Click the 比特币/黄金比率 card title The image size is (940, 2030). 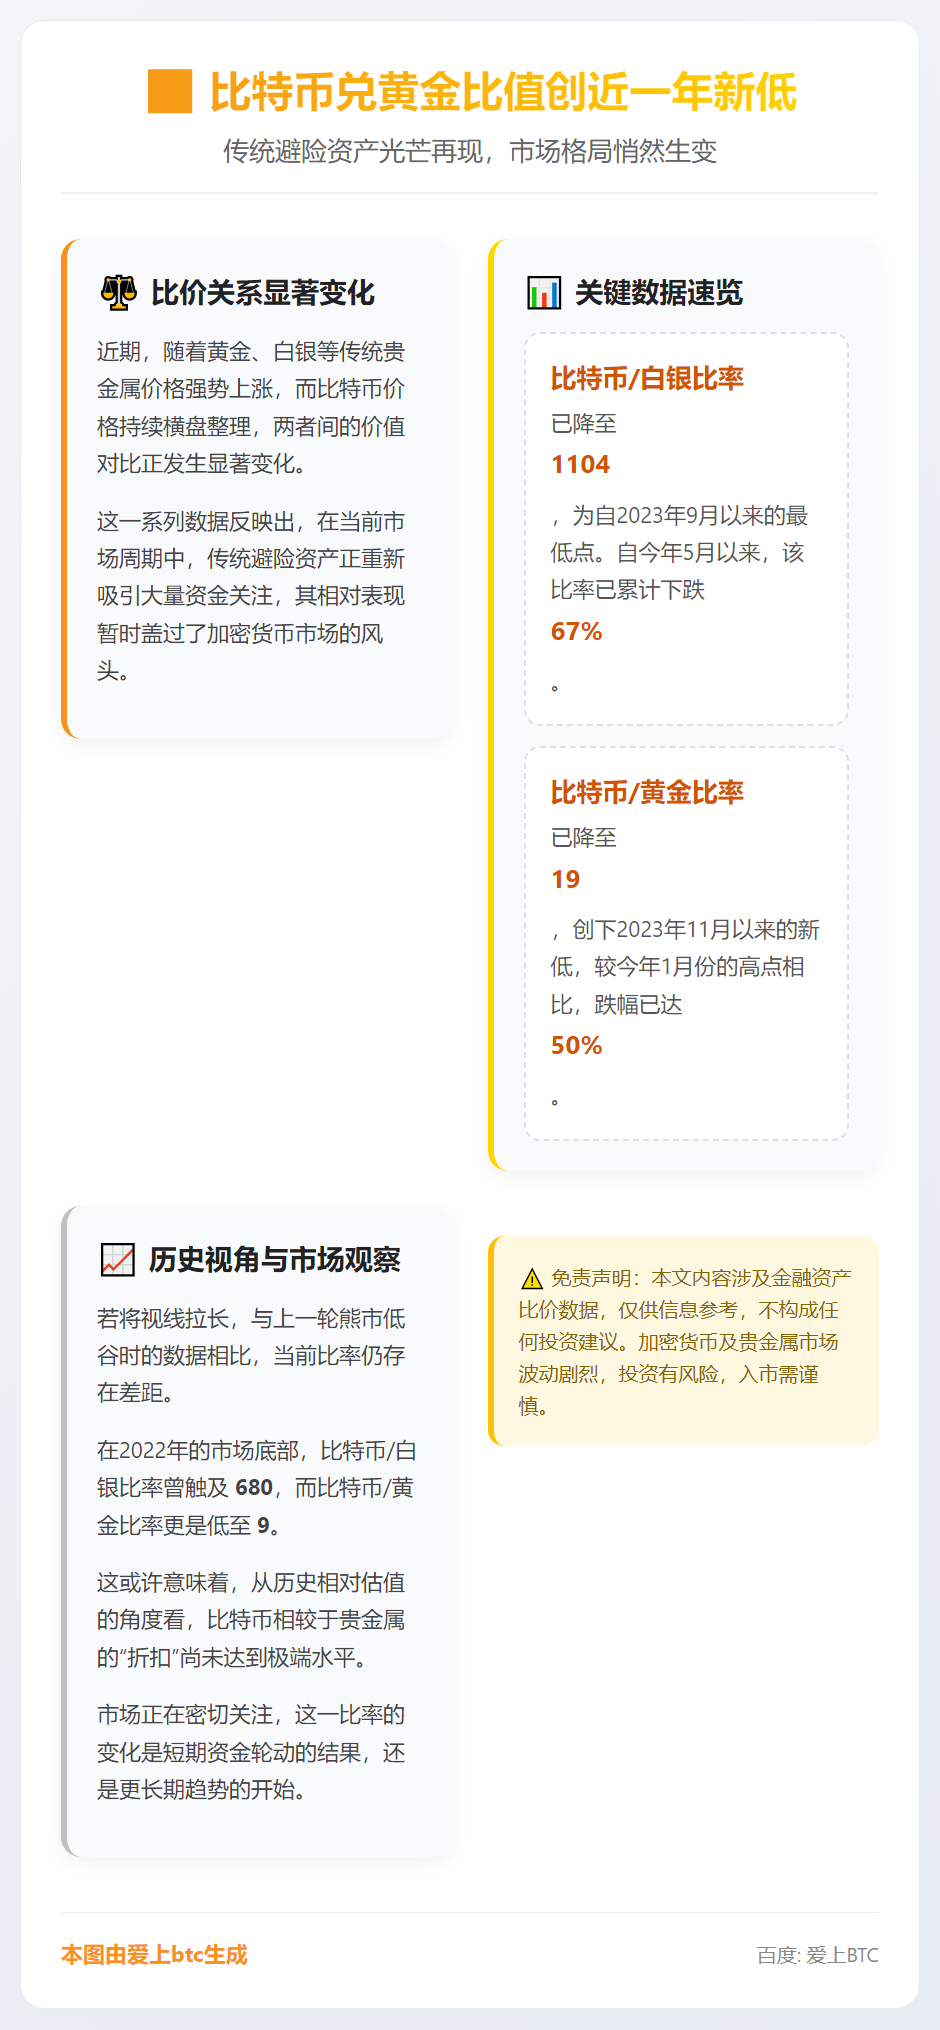(x=647, y=792)
